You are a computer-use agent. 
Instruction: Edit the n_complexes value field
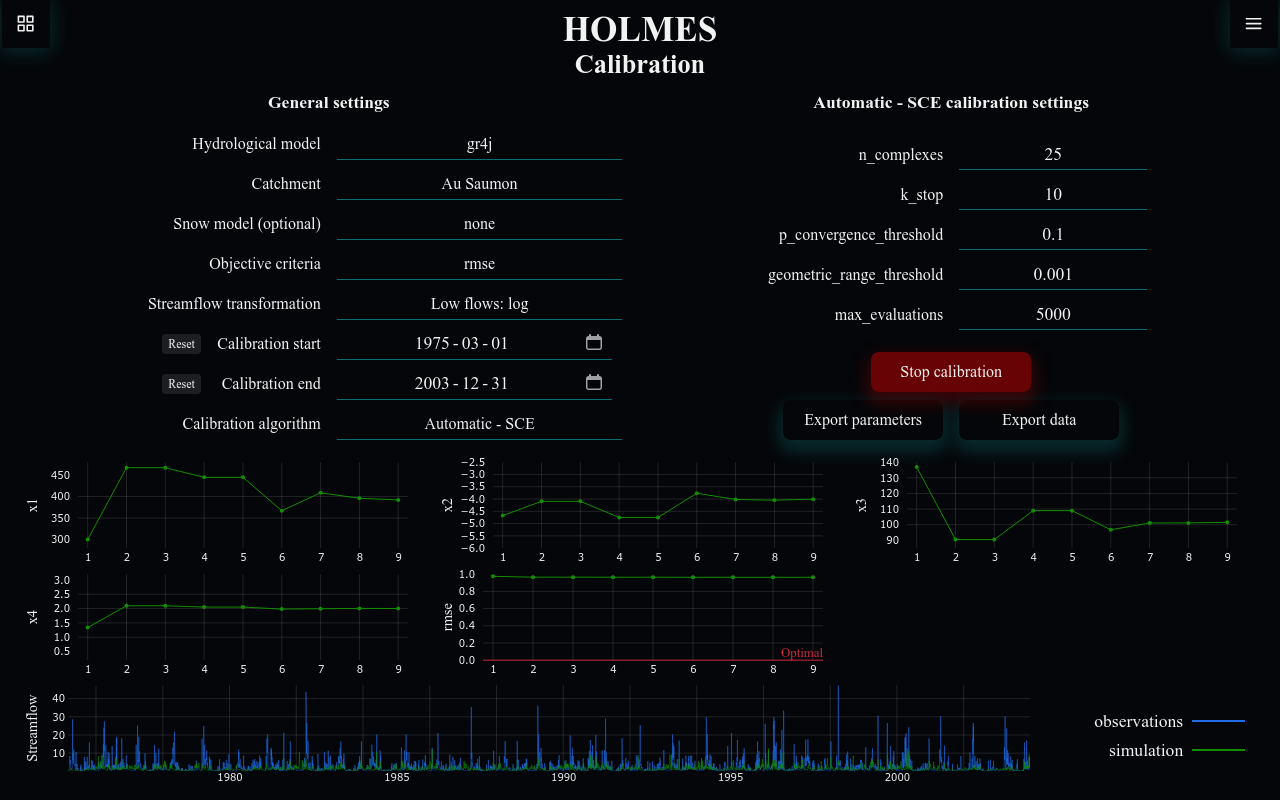coord(1053,154)
